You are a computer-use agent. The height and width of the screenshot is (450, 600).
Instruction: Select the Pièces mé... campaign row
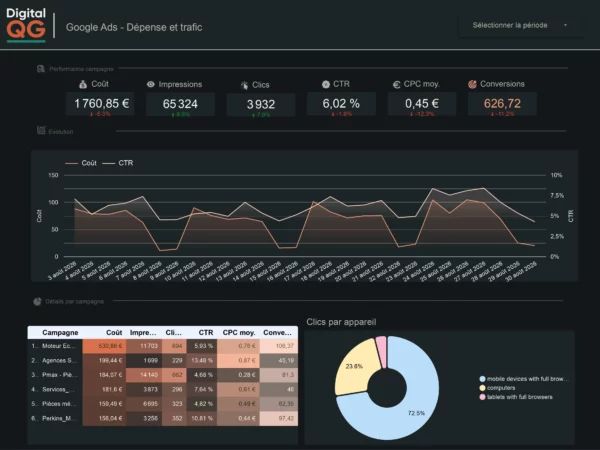[163, 404]
